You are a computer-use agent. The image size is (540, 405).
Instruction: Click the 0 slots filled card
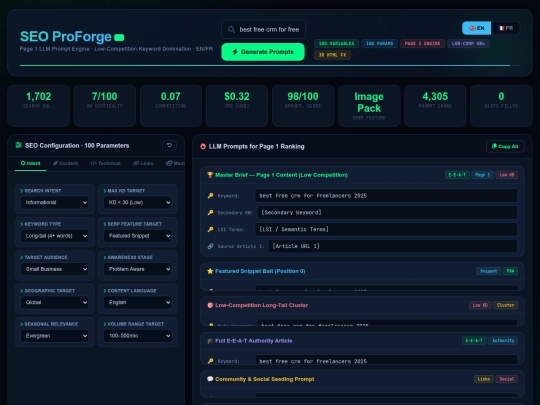[x=501, y=106]
